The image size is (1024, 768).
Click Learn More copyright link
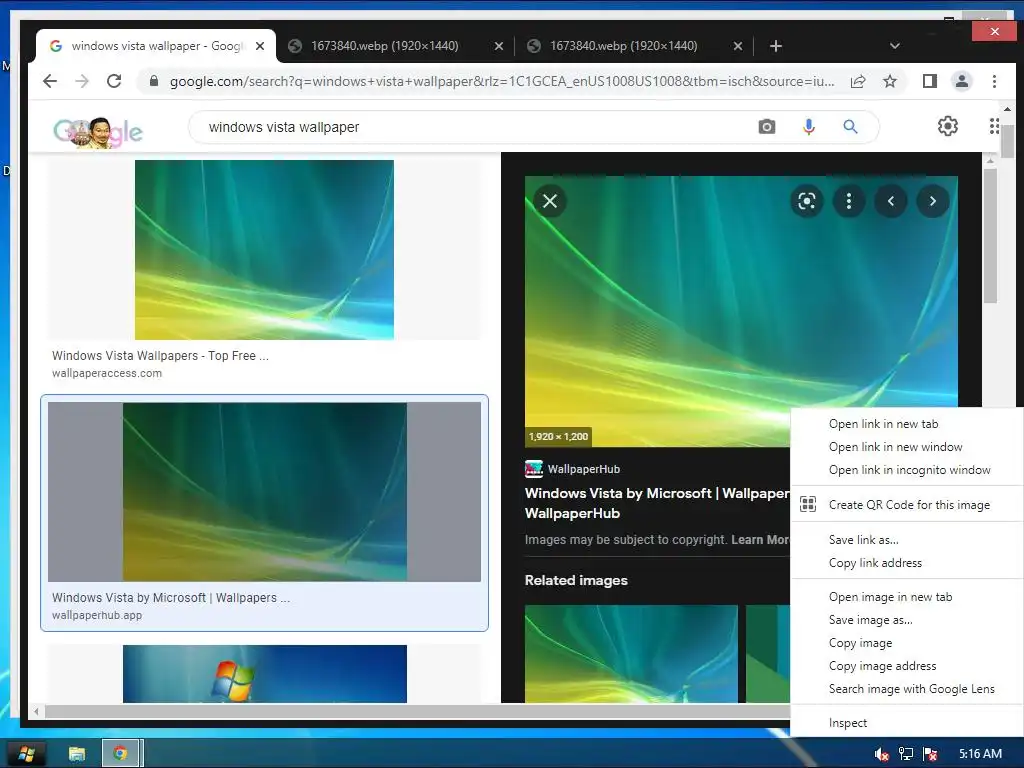(x=760, y=539)
